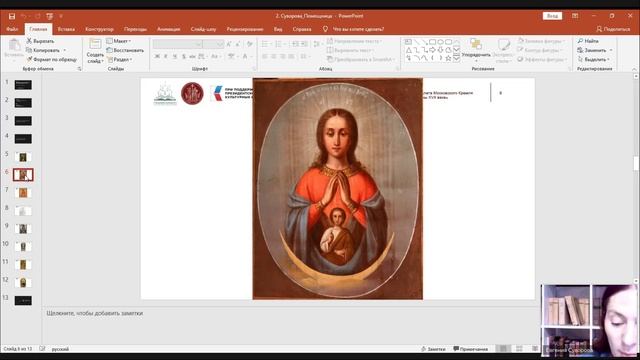640x360 pixels.
Task: Open Заливка фигуры shape fill
Action: point(541,41)
